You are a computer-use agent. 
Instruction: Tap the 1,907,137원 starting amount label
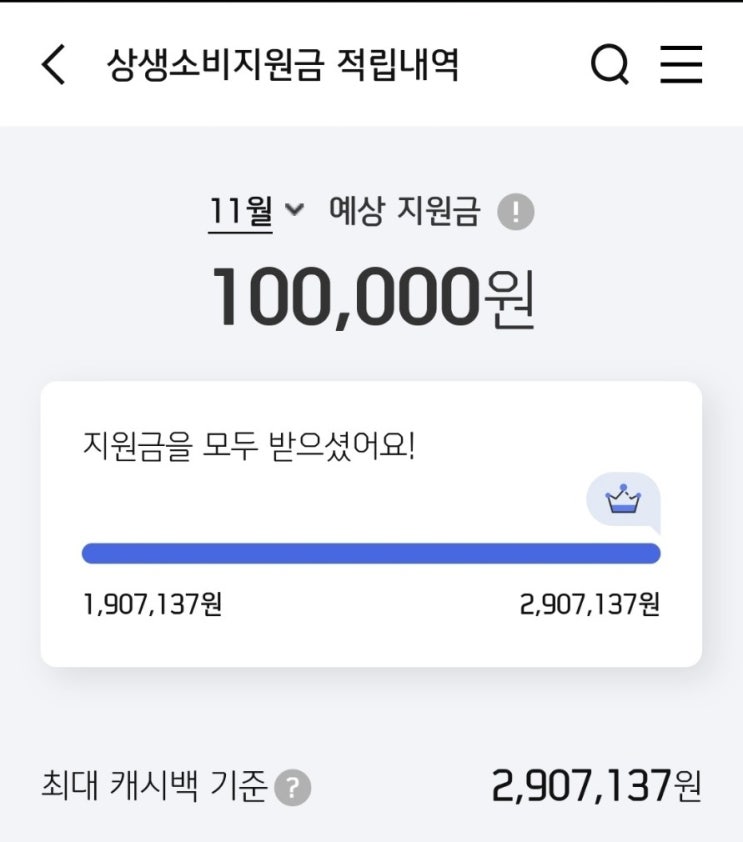click(x=152, y=605)
